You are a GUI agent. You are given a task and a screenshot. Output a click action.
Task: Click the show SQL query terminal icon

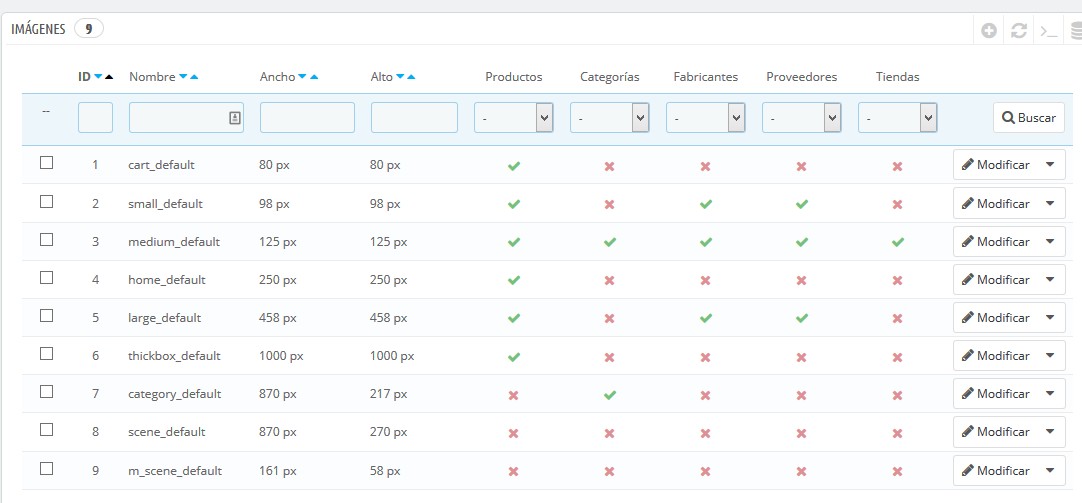click(1048, 31)
